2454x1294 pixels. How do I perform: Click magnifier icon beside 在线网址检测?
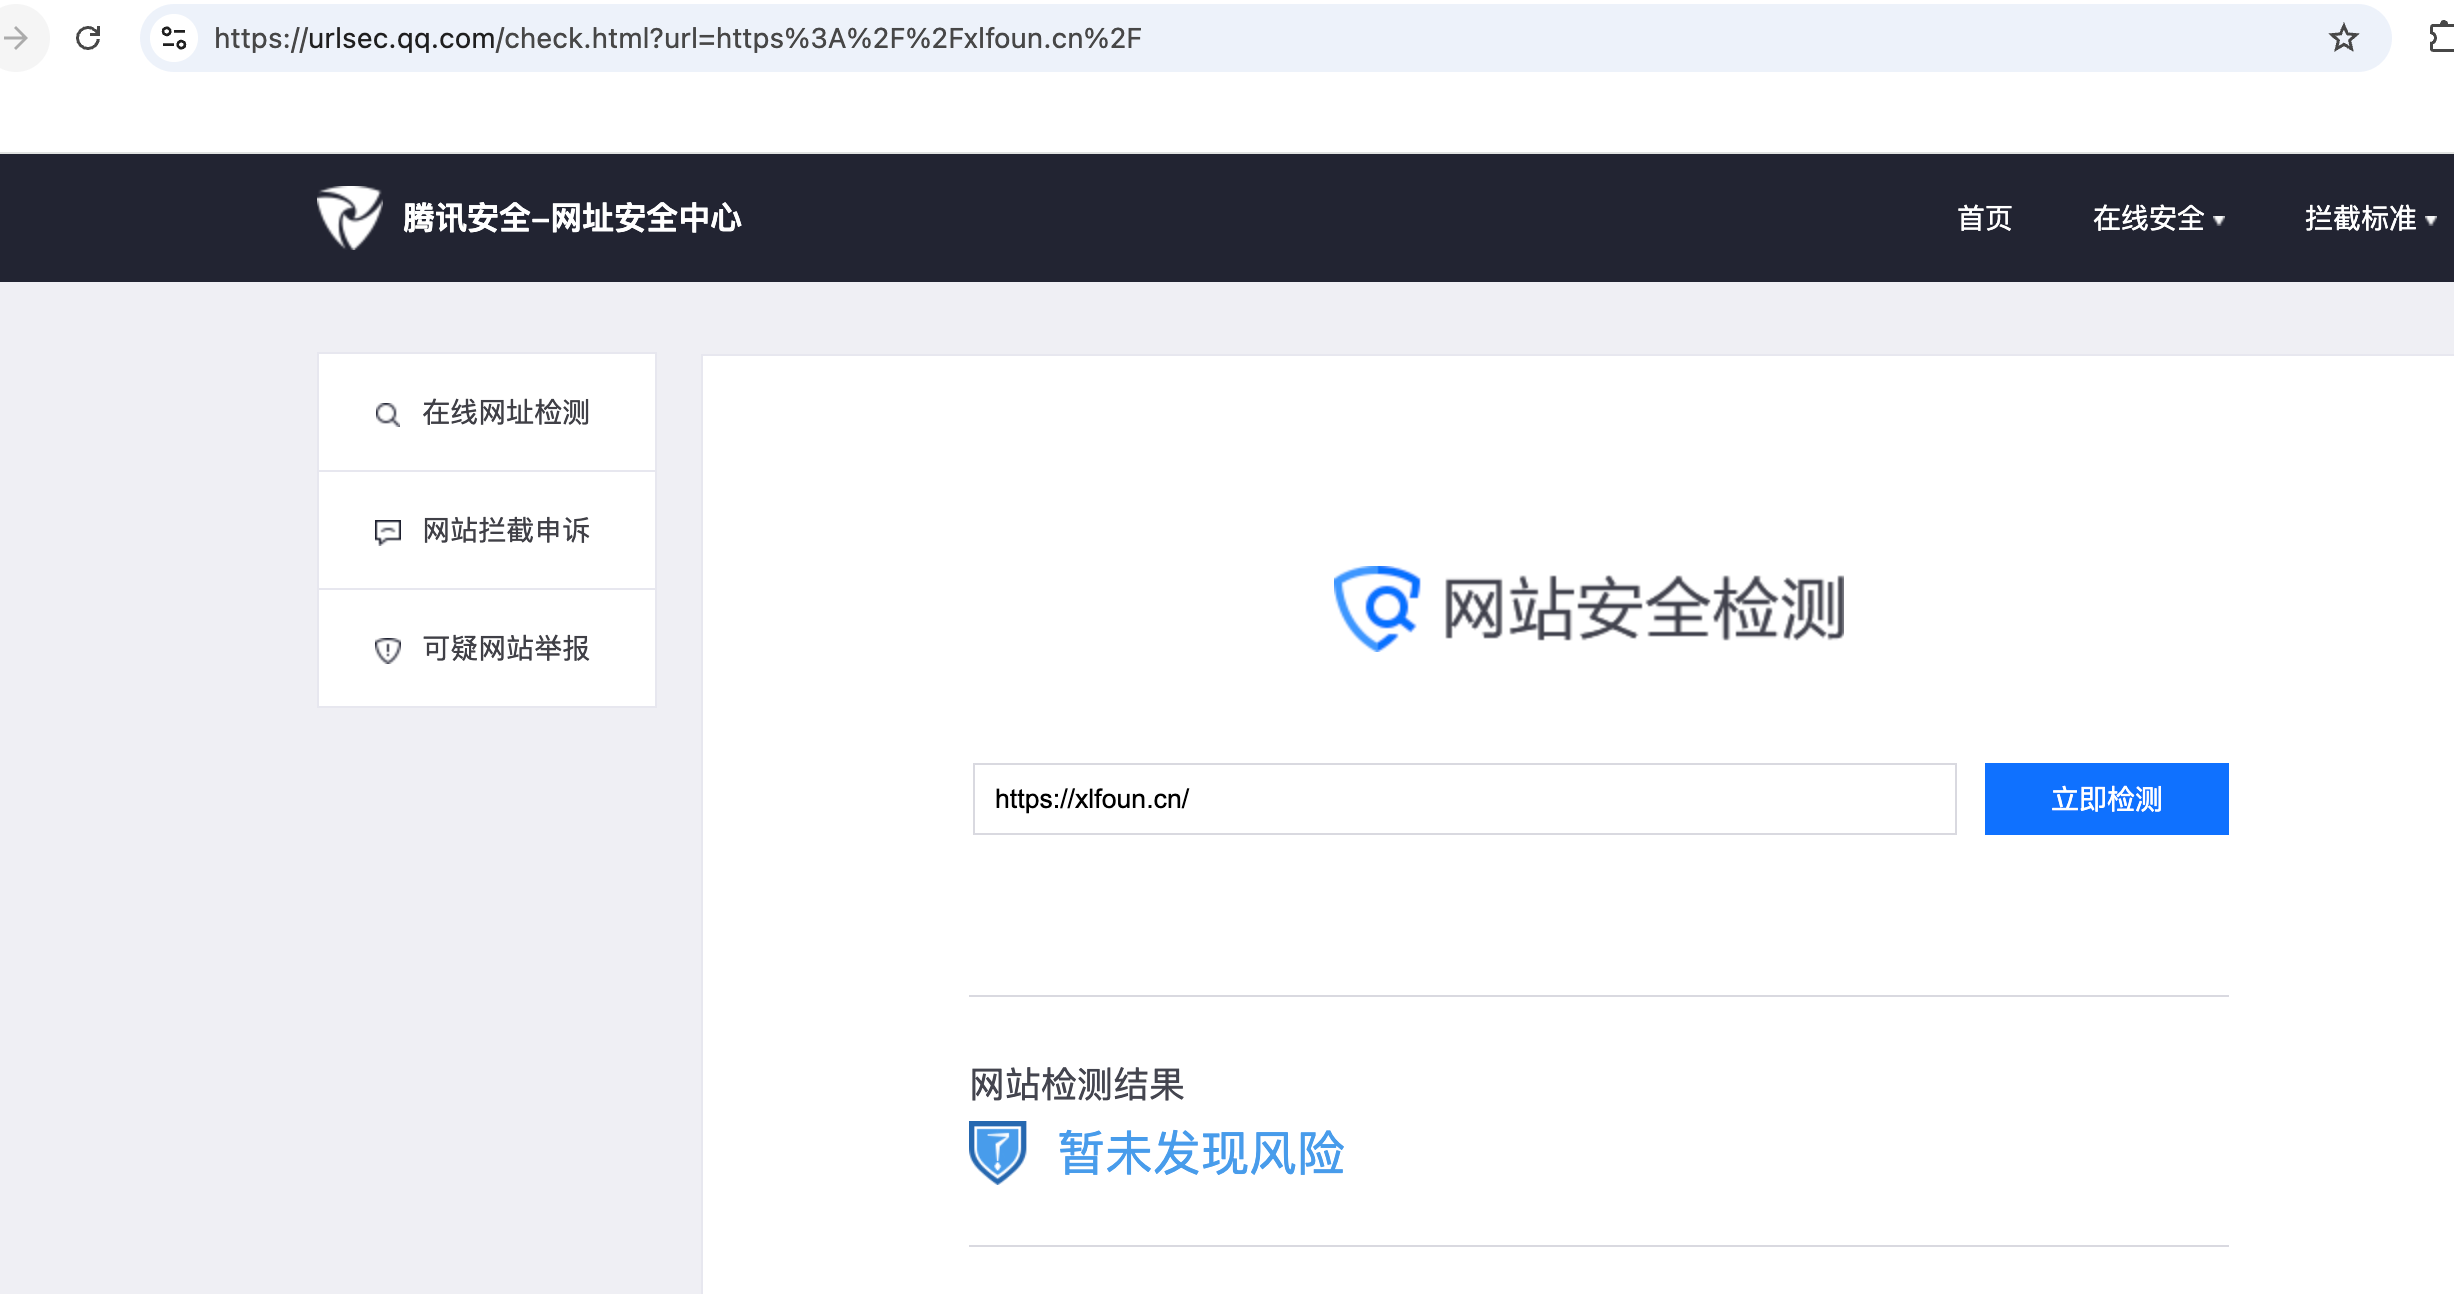pos(387,414)
